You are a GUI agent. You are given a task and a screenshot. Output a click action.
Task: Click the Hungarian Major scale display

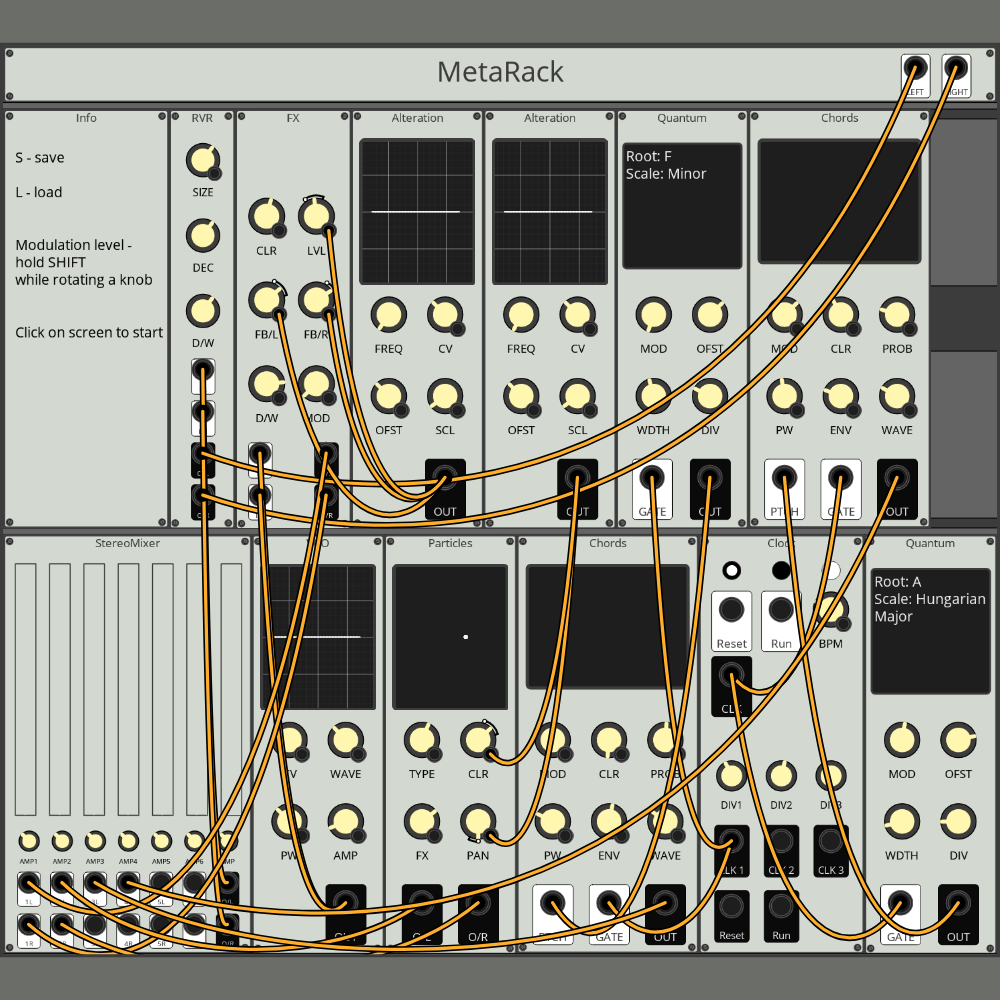point(929,632)
